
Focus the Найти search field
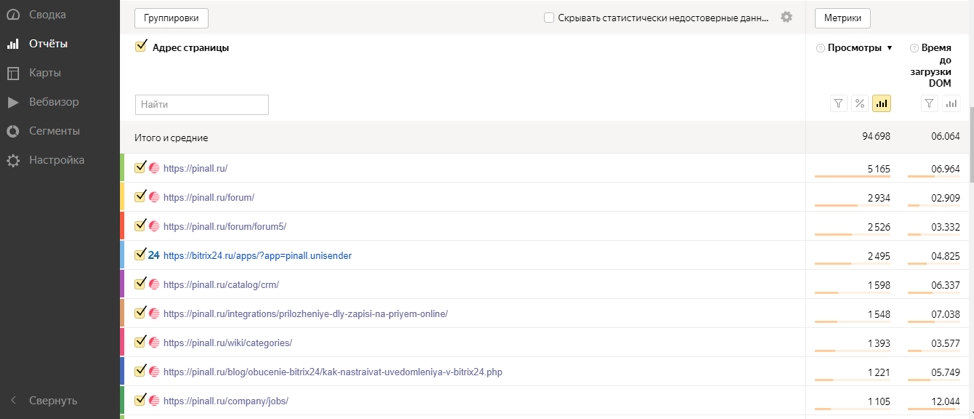(202, 104)
